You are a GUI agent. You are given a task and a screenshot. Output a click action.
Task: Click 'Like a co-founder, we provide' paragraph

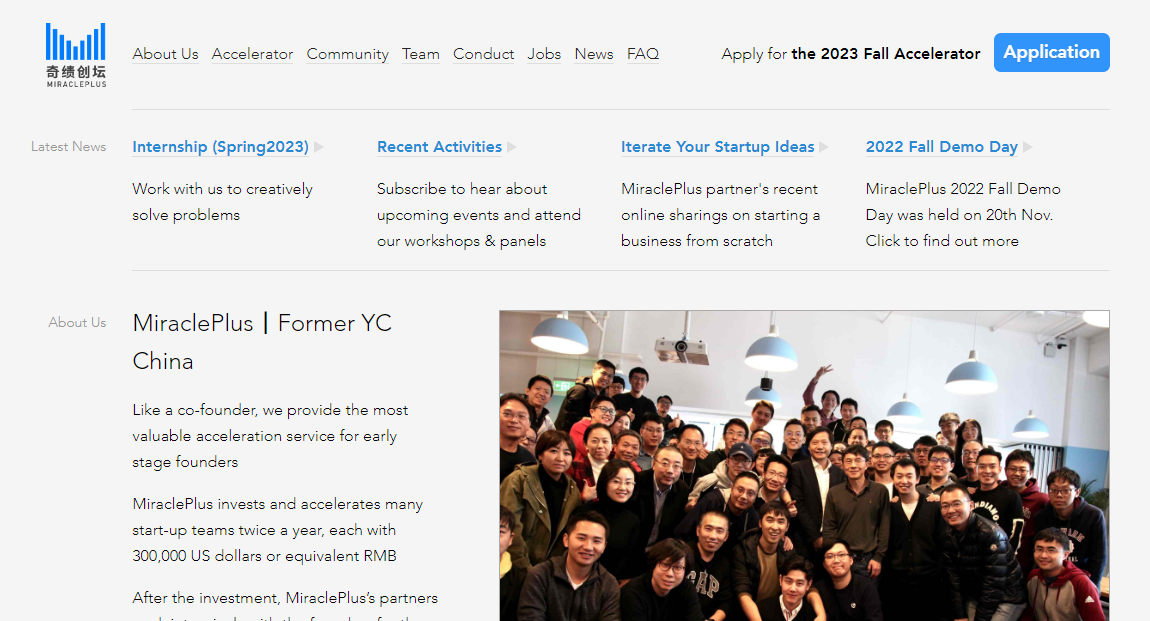pyautogui.click(x=271, y=436)
